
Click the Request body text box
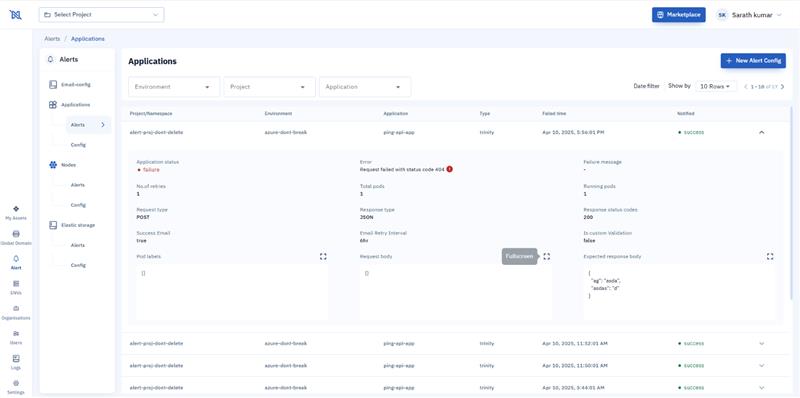456,292
